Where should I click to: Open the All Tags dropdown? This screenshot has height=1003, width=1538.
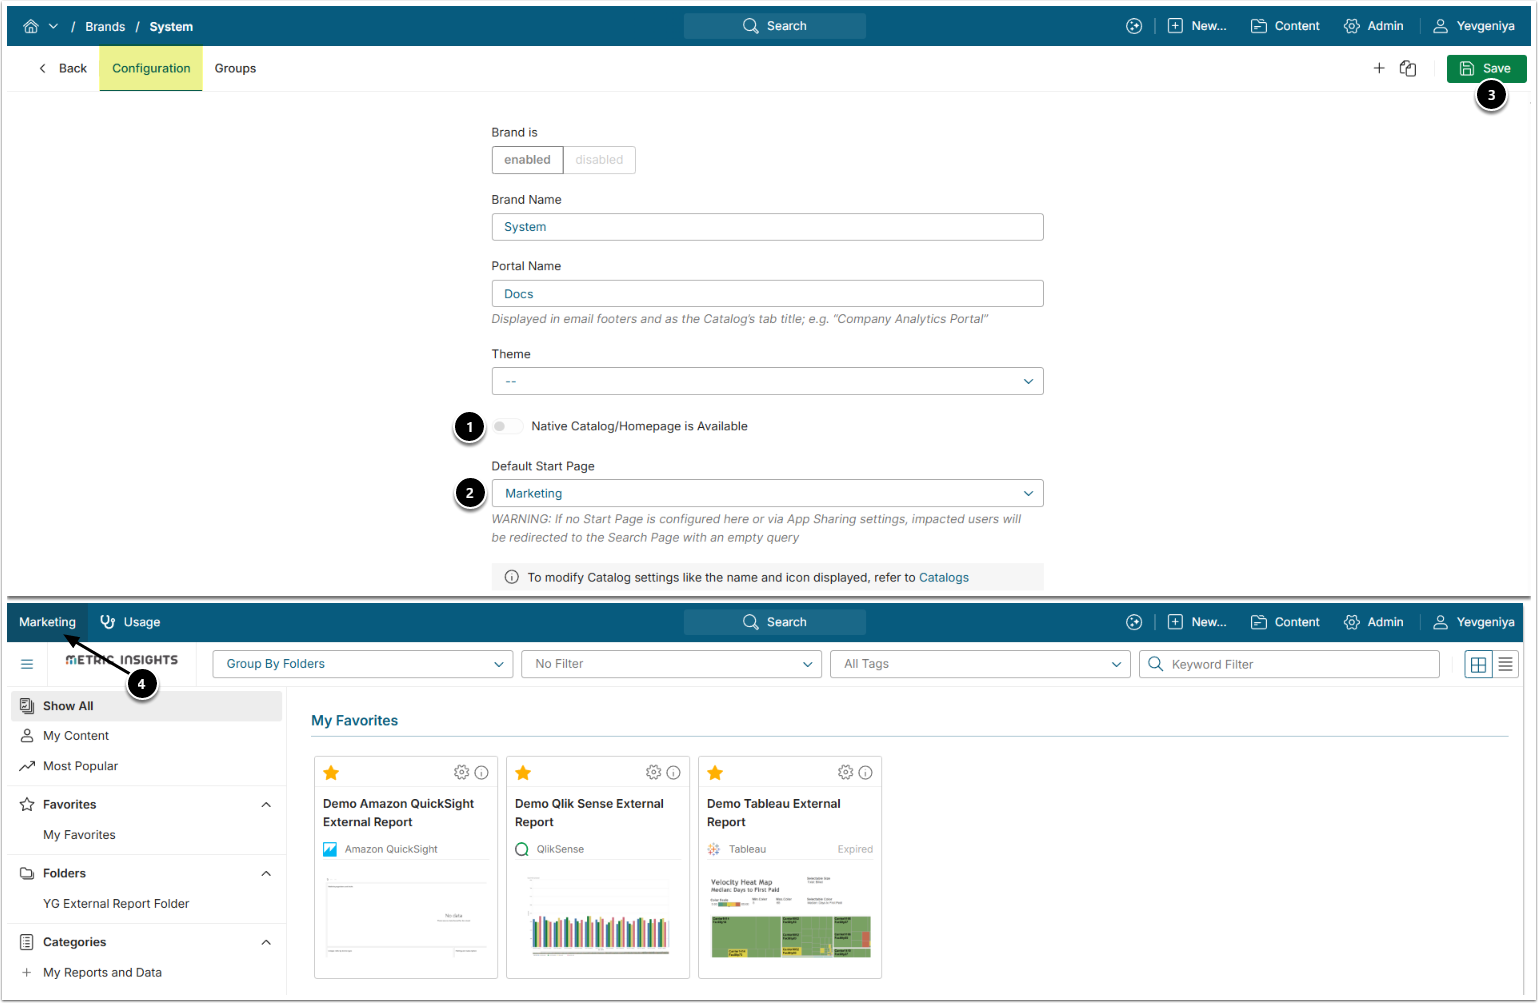(980, 664)
